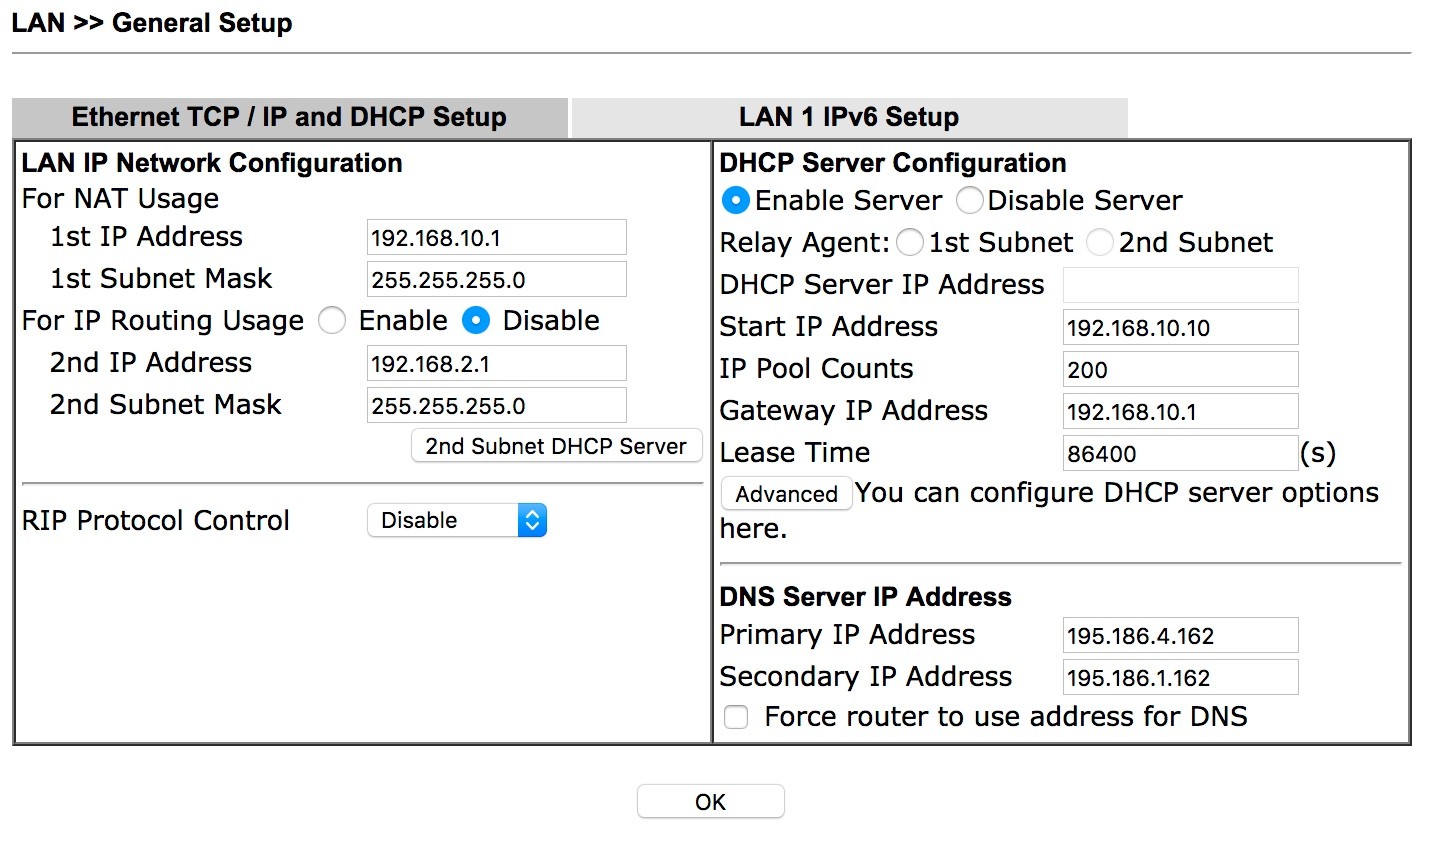Image resolution: width=1440 pixels, height=852 pixels.
Task: Open Advanced DHCP server options
Action: pos(786,494)
